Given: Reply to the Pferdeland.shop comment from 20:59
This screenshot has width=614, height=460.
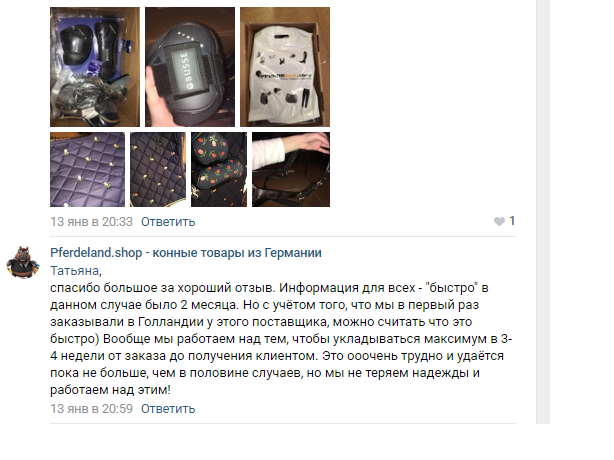Looking at the screenshot, I should [168, 409].
